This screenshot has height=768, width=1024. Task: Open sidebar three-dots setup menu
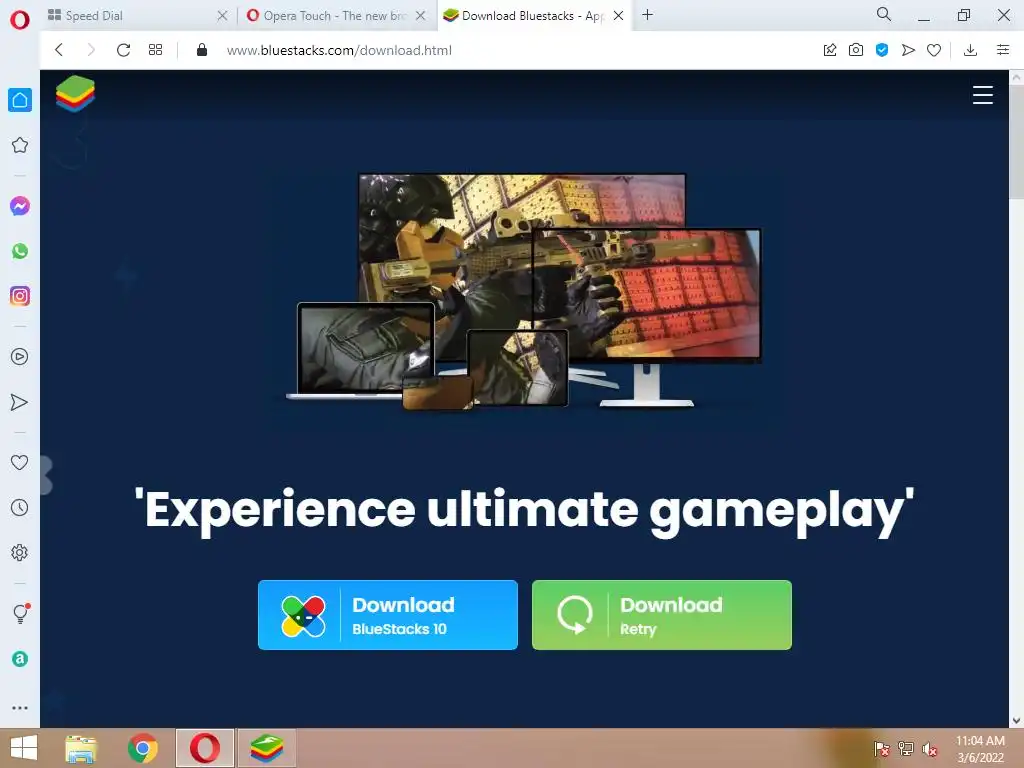[x=20, y=708]
